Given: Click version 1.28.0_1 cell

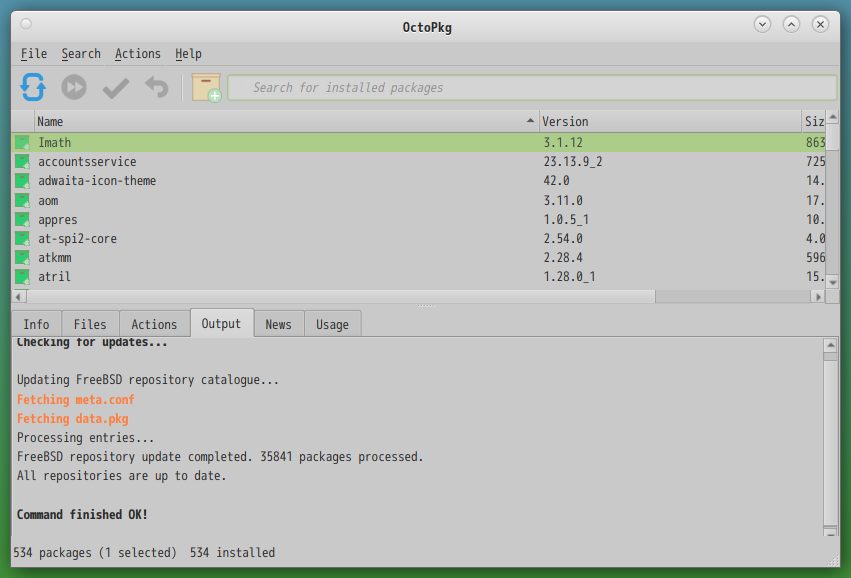Looking at the screenshot, I should tap(569, 277).
